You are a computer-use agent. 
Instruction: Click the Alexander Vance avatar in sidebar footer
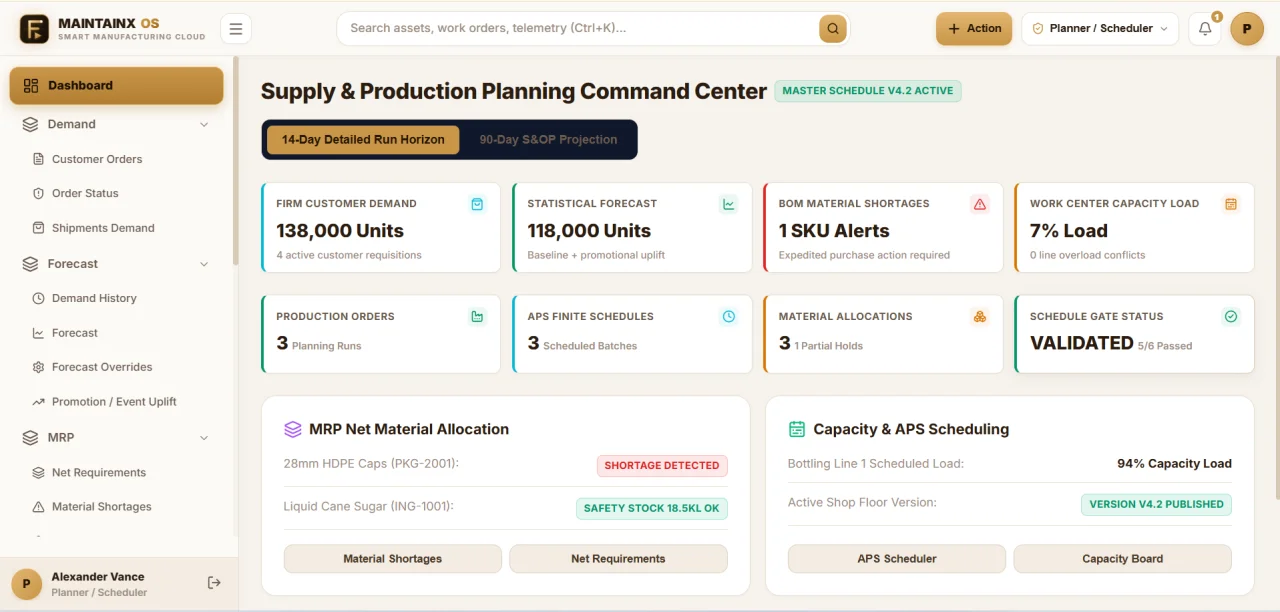point(26,584)
